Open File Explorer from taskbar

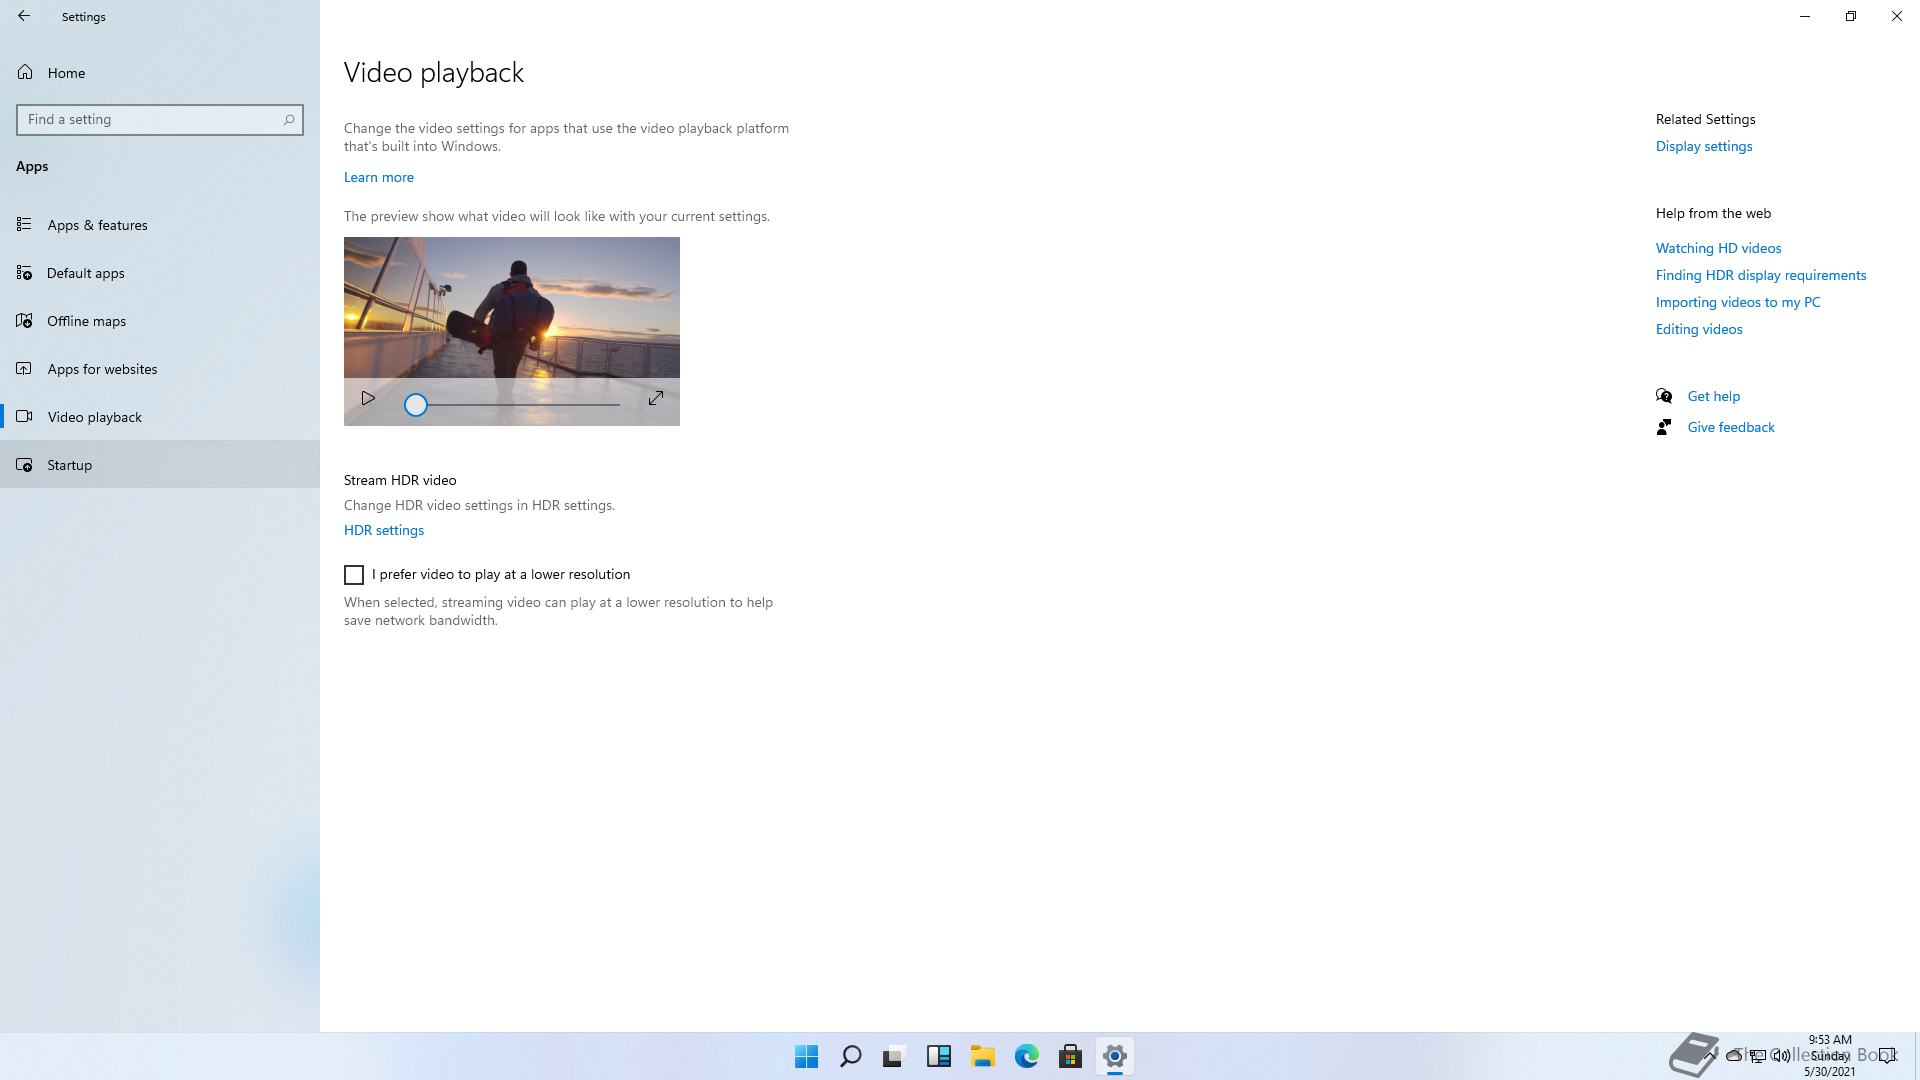click(982, 1056)
